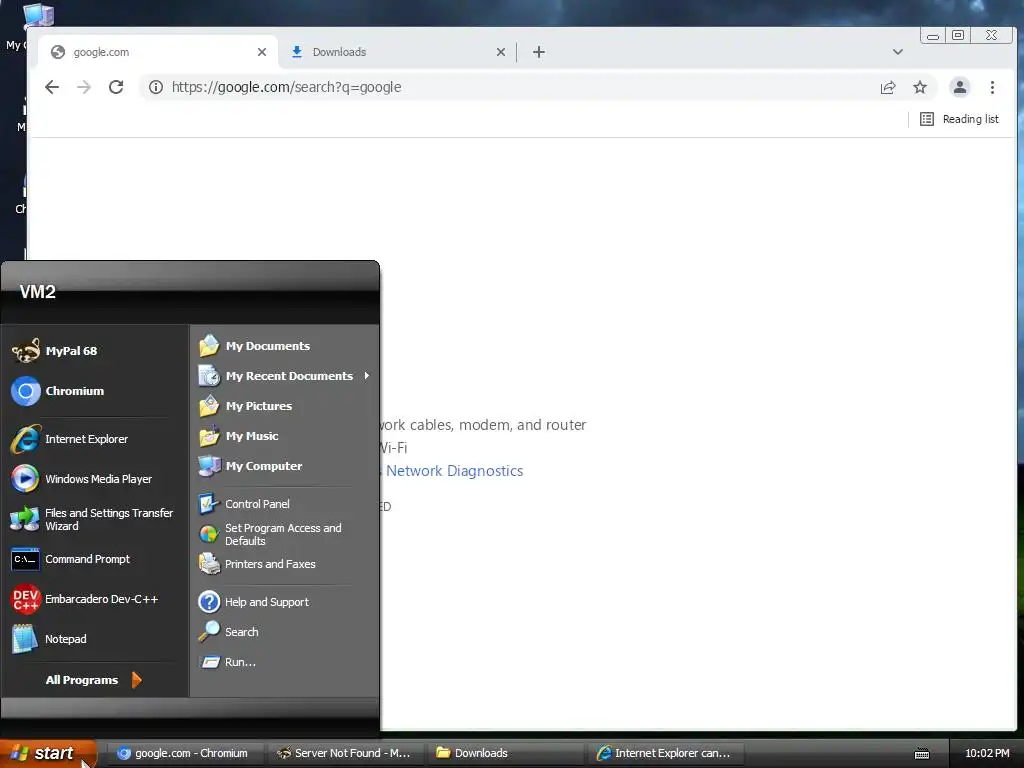Image resolution: width=1024 pixels, height=768 pixels.
Task: Open Search from Start menu
Action: 229,632
